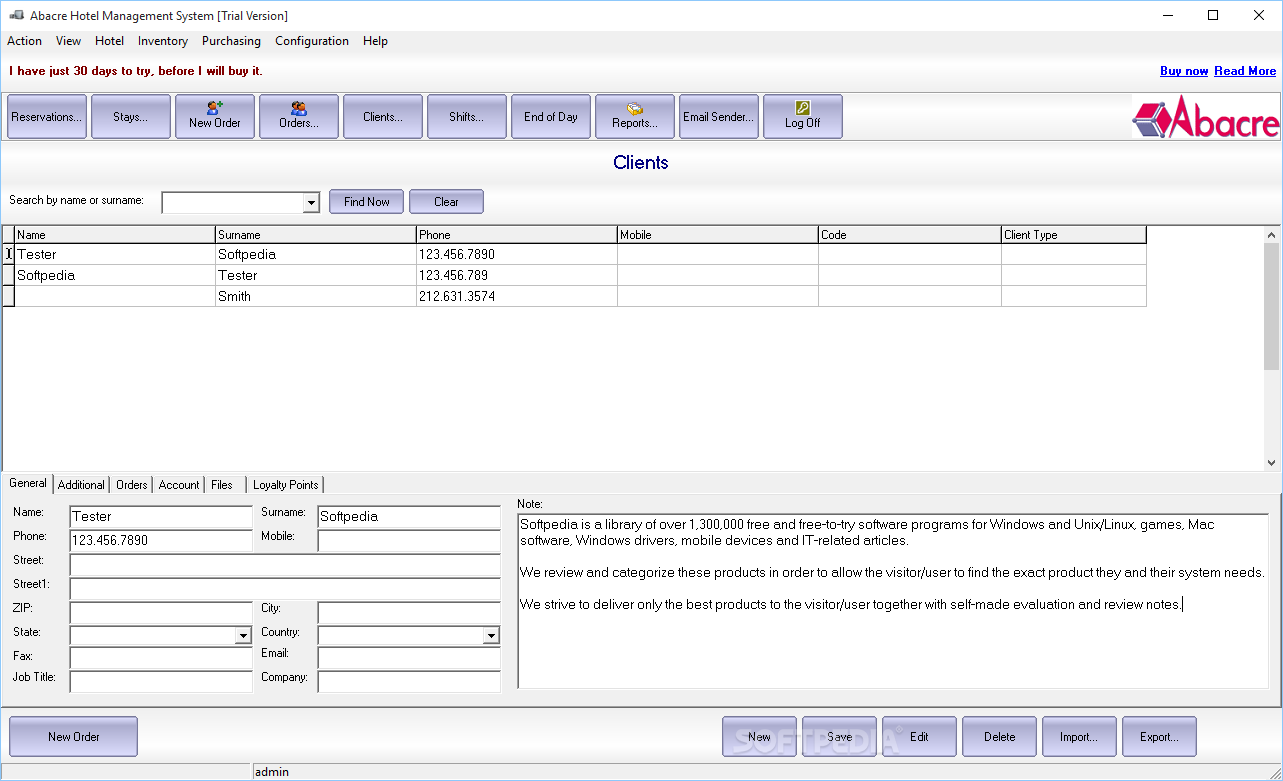Click into the Street input field
The image size is (1283, 781).
(x=285, y=565)
